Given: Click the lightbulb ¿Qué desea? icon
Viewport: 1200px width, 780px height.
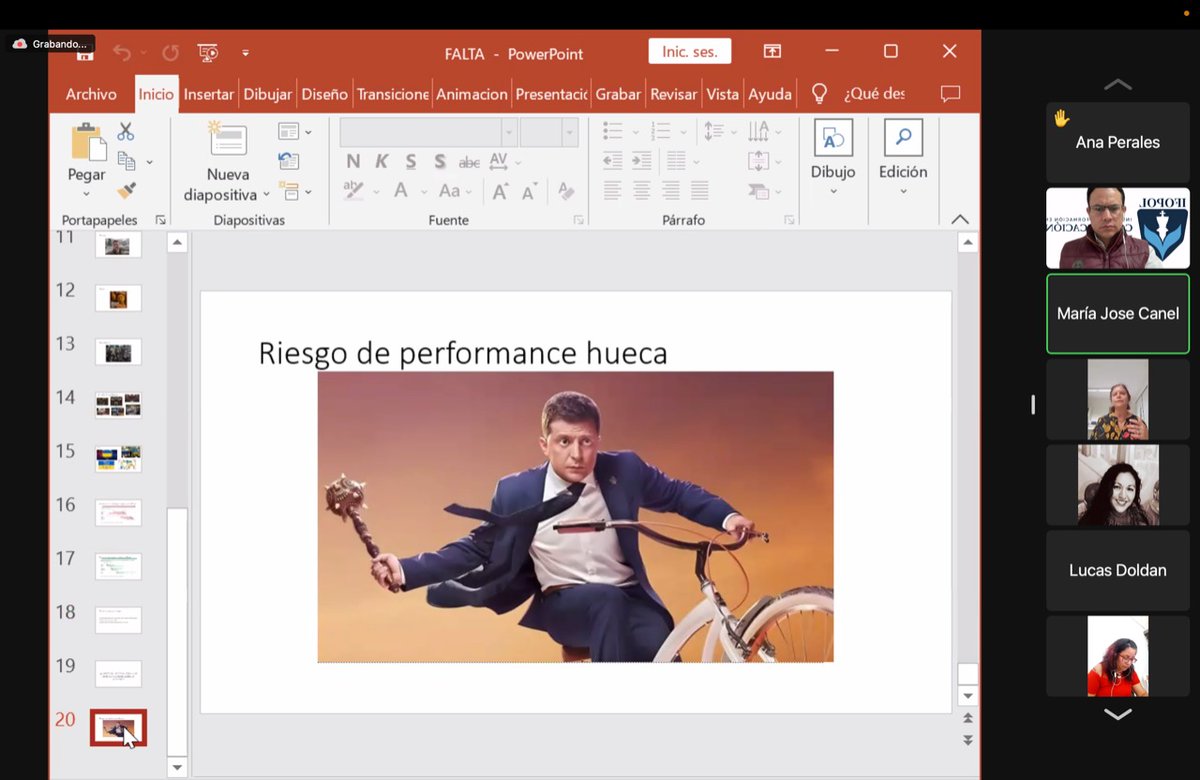Looking at the screenshot, I should [819, 94].
